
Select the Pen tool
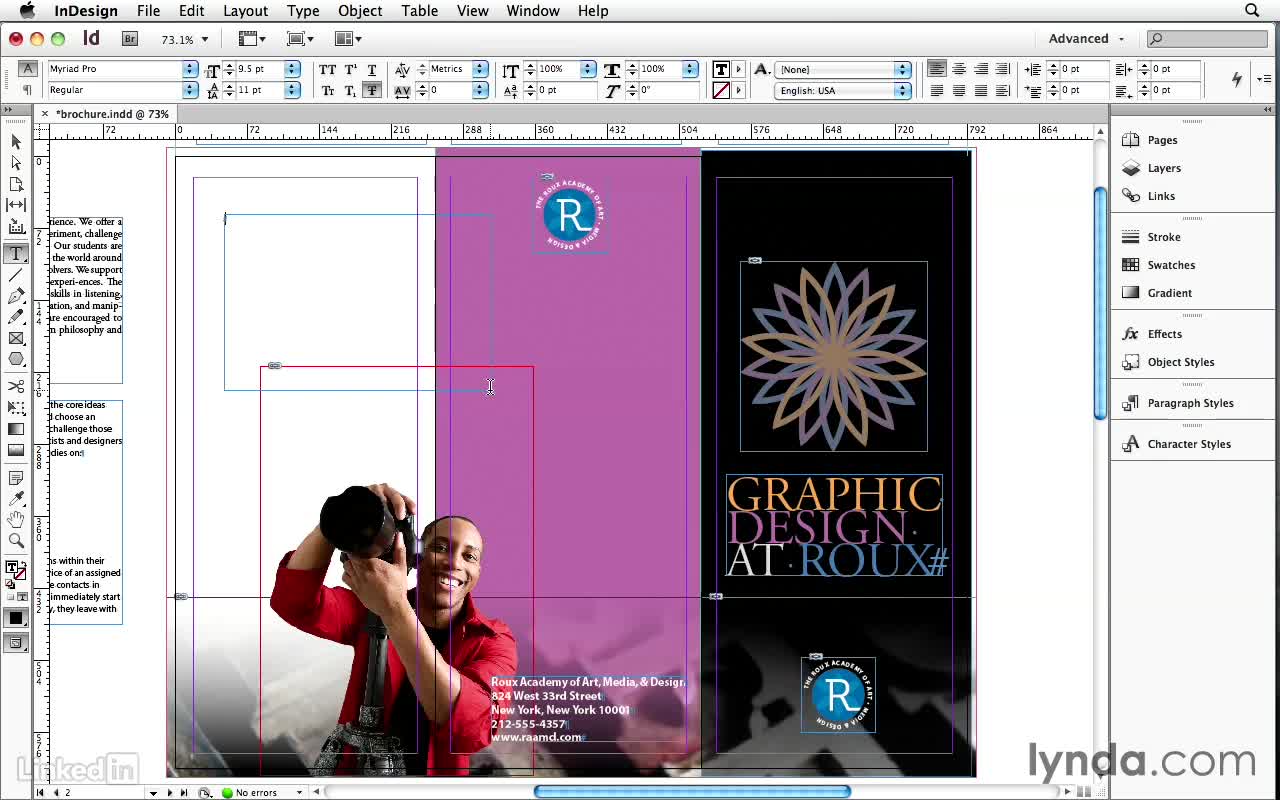coord(16,296)
